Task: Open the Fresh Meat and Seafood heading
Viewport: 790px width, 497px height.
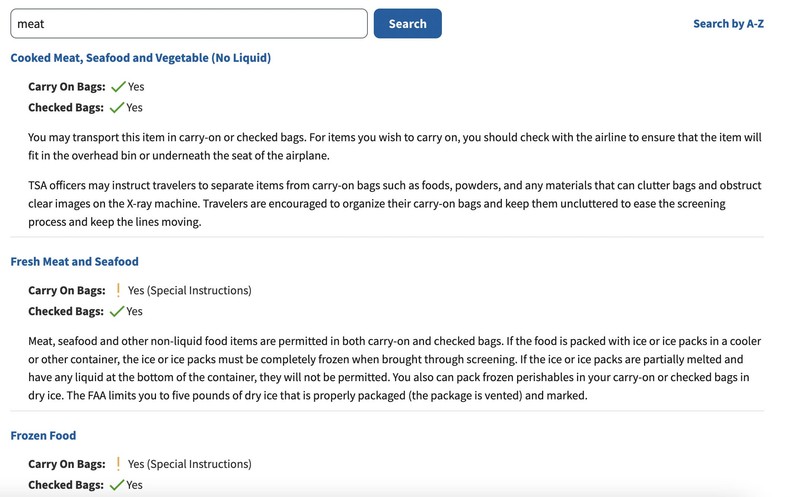Action: click(74, 262)
